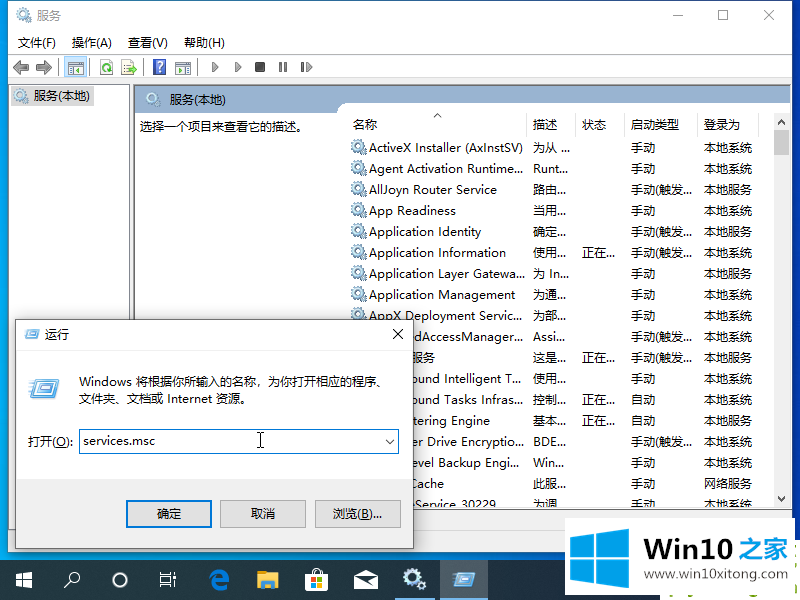Select Agent Activation Runtime service row

tap(445, 169)
